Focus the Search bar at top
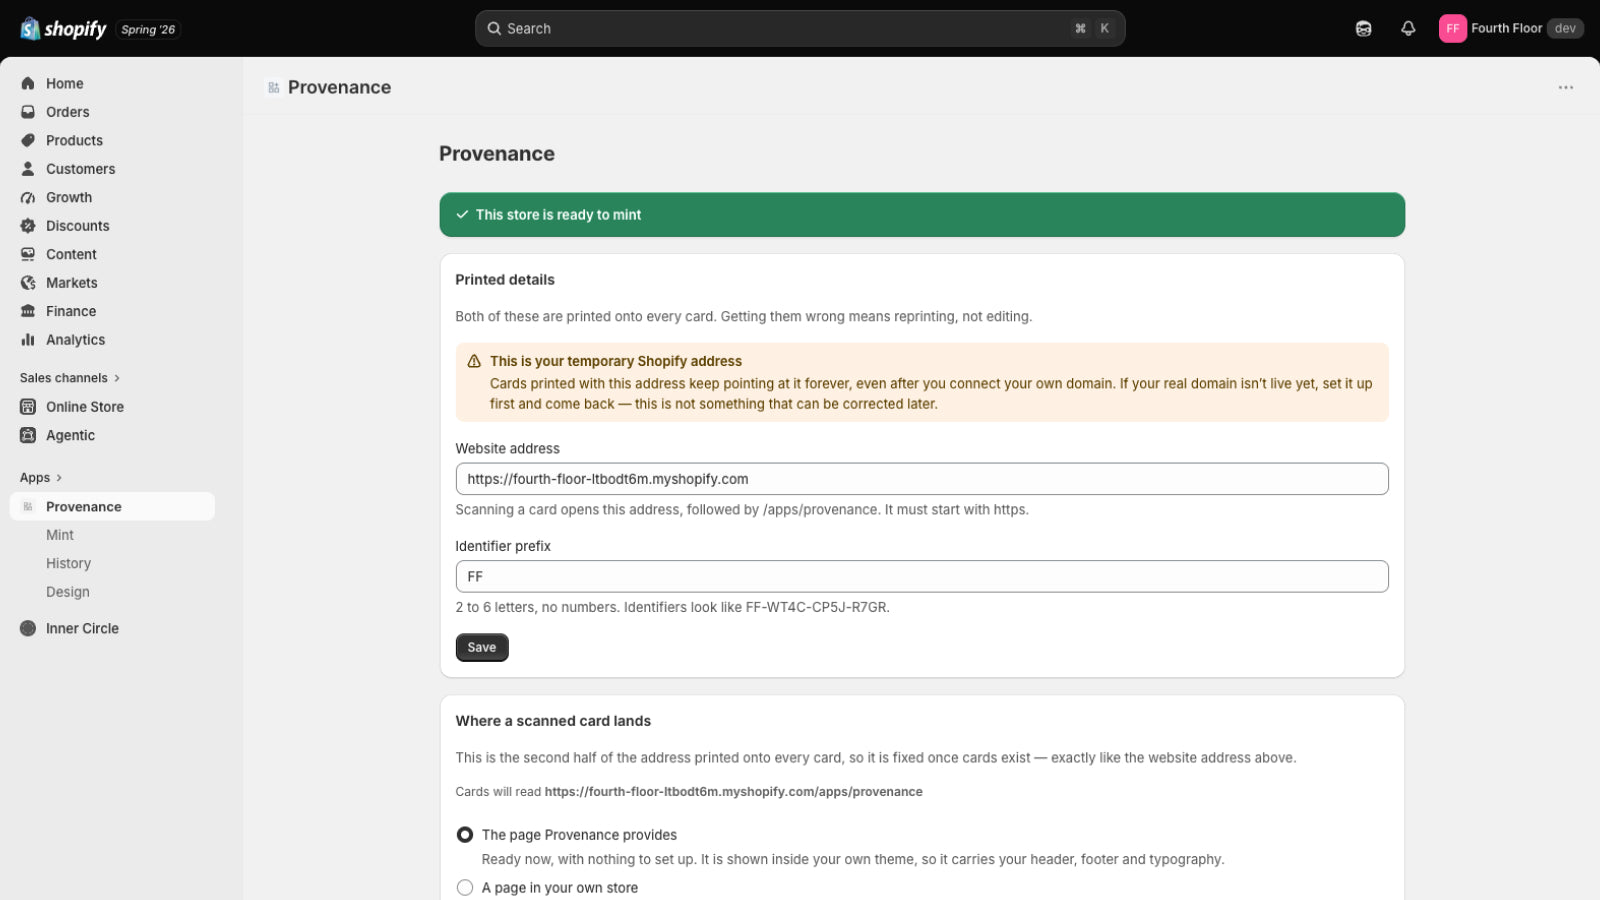Viewport: 1600px width, 900px height. tap(800, 28)
